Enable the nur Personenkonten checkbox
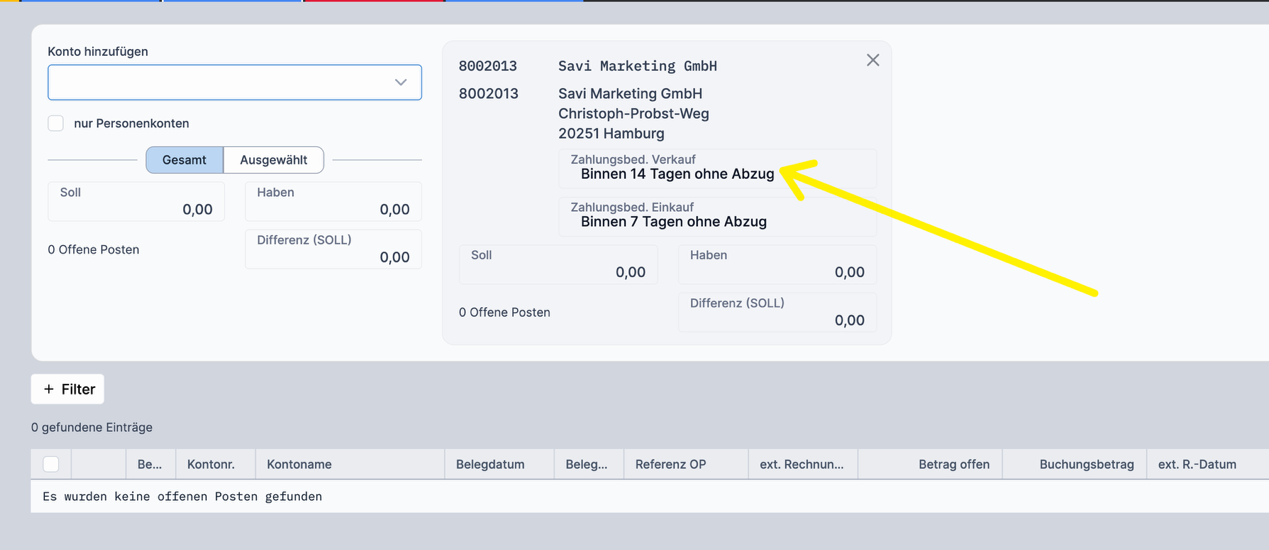Viewport: 1269px width, 550px height. point(56,123)
